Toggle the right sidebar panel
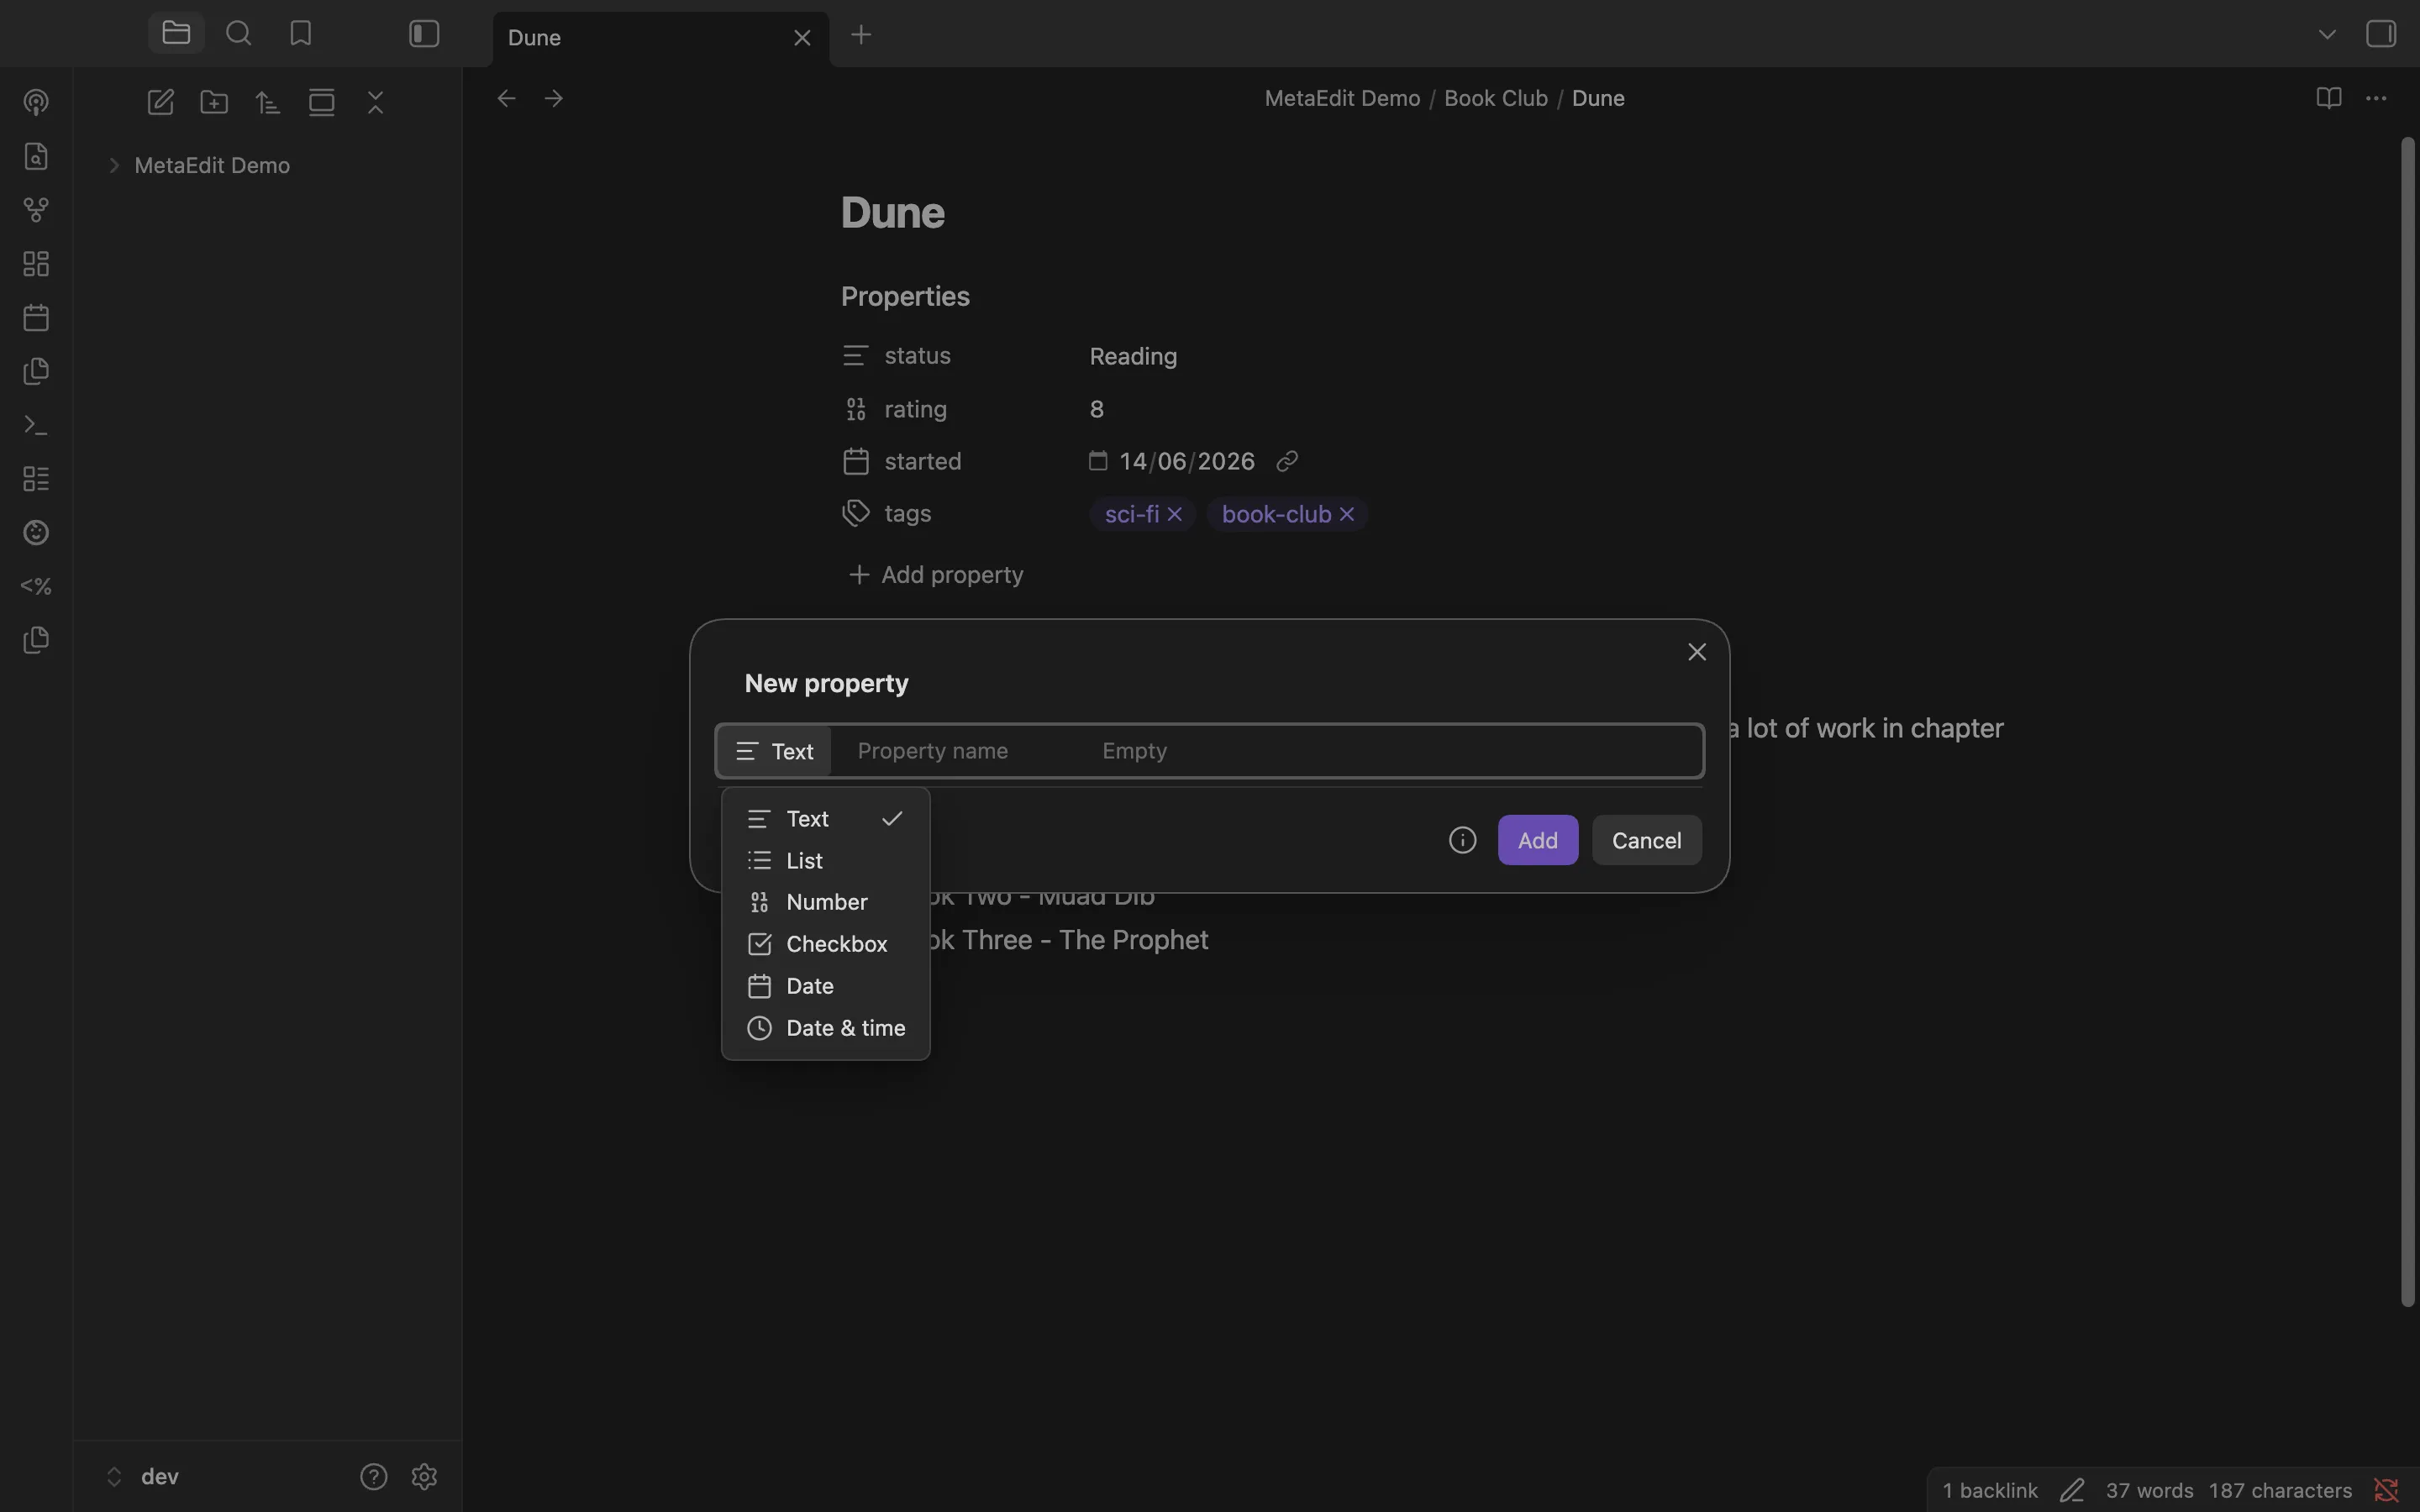The image size is (2420, 1512). (2381, 34)
